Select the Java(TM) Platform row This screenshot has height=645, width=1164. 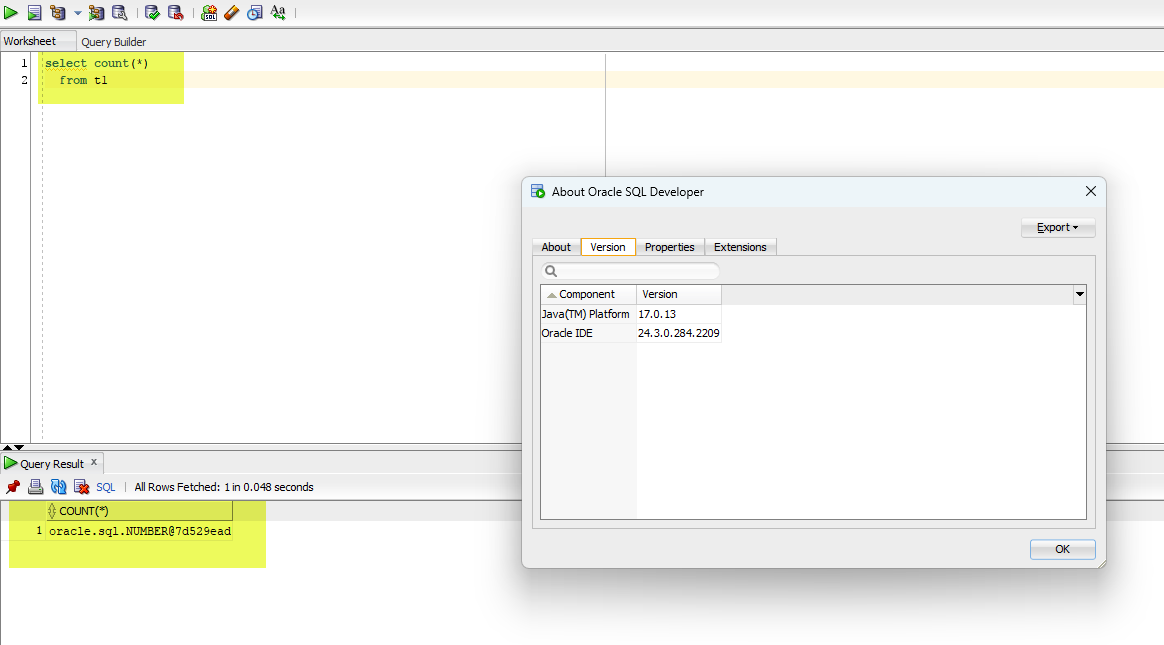point(631,314)
